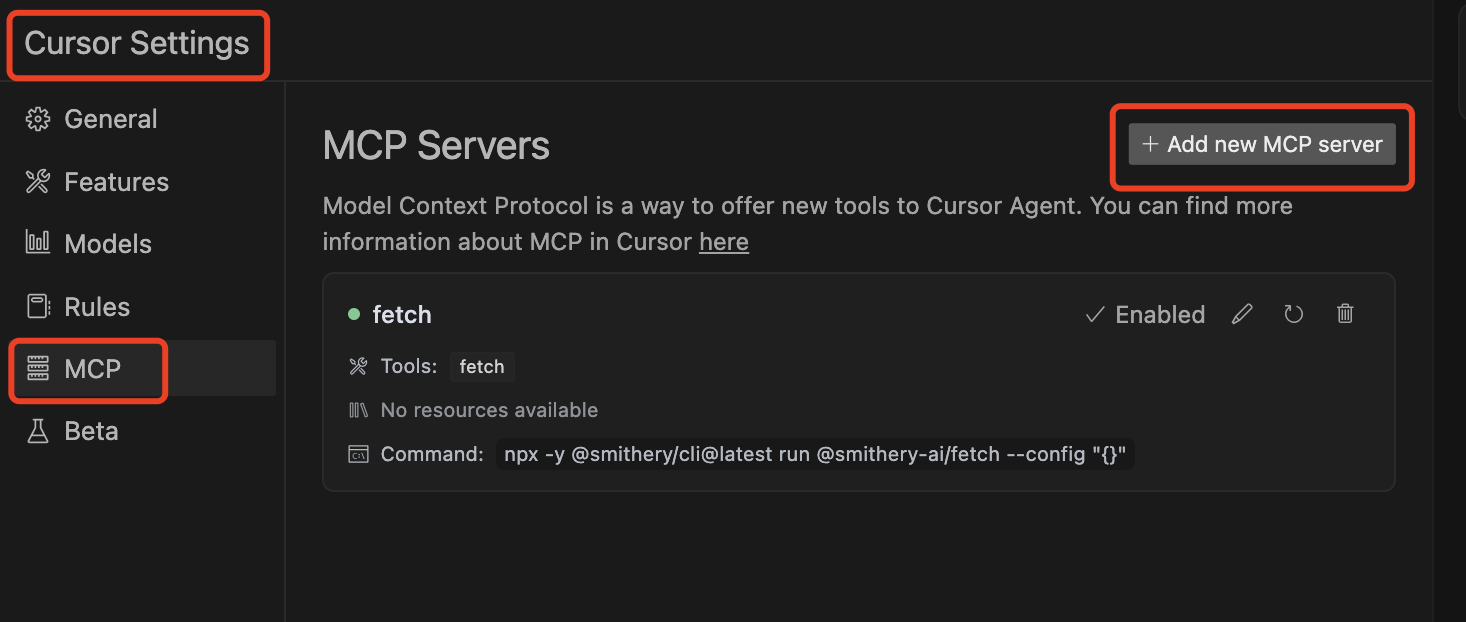Click the green status dot beside fetch
The width and height of the screenshot is (1466, 622).
353,314
